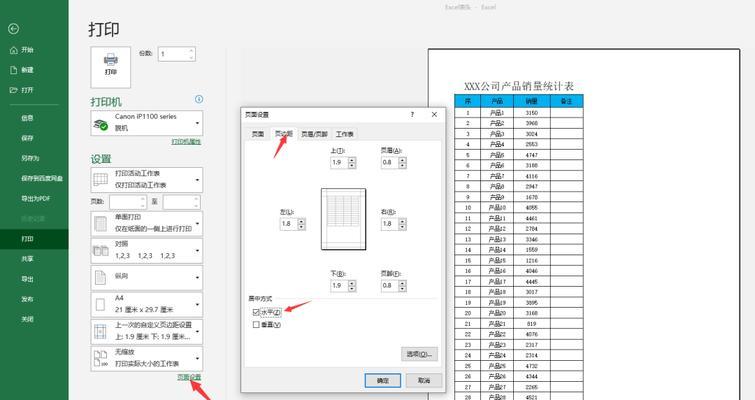This screenshot has width=755, height=400.
Task: Toggle the Horizontal (水平) centering checkbox
Action: (x=256, y=312)
